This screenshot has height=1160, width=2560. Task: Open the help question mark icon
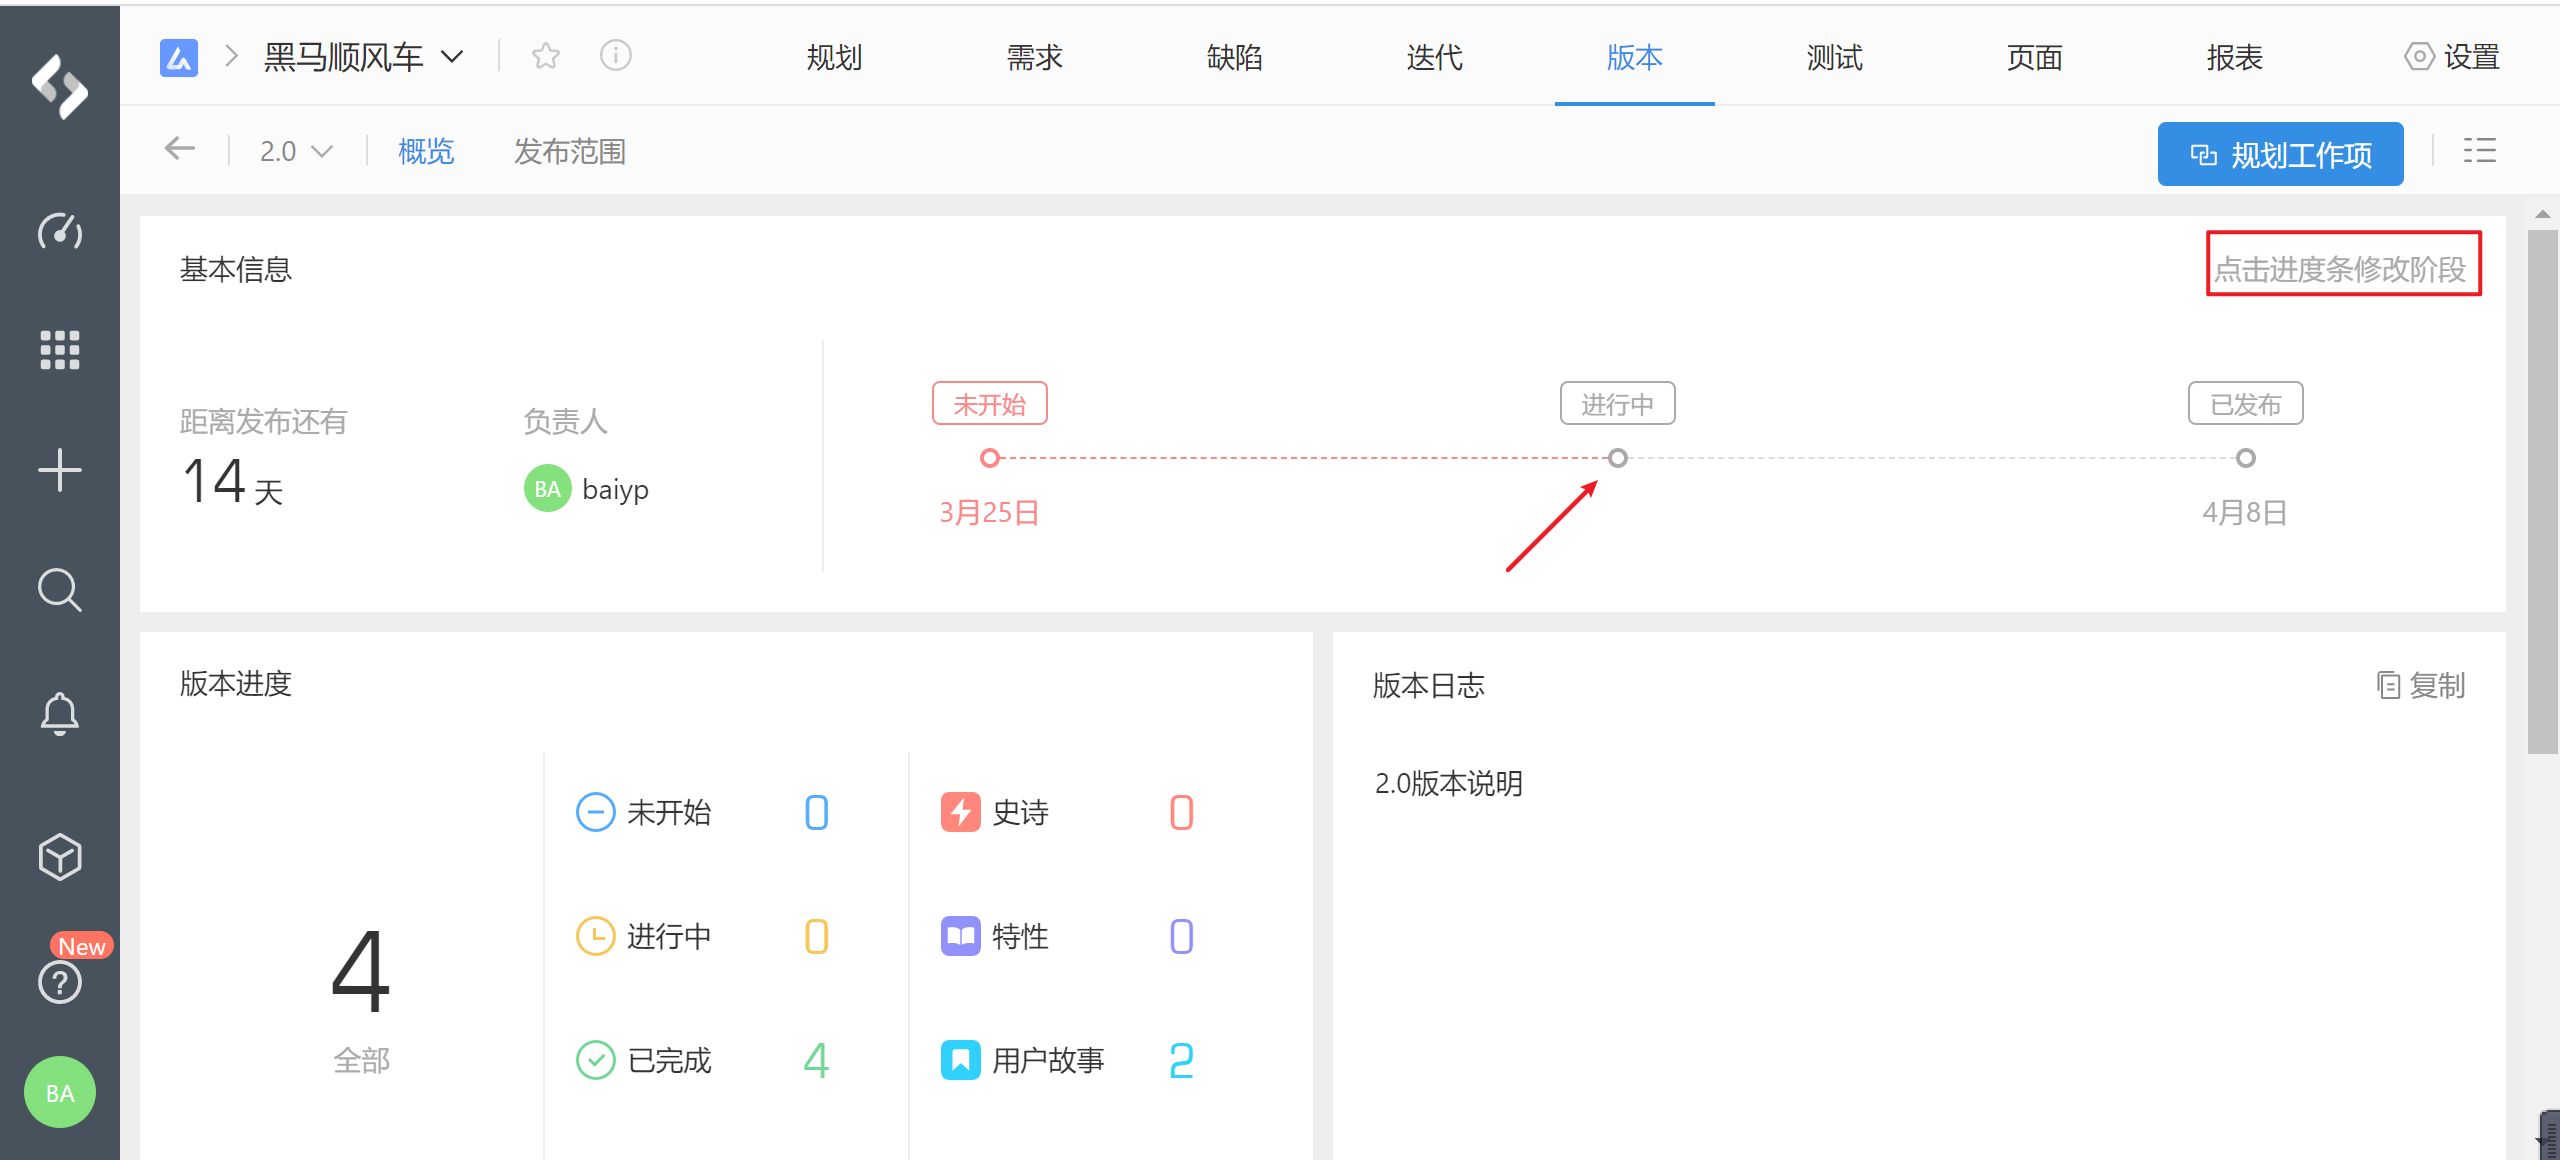click(60, 982)
